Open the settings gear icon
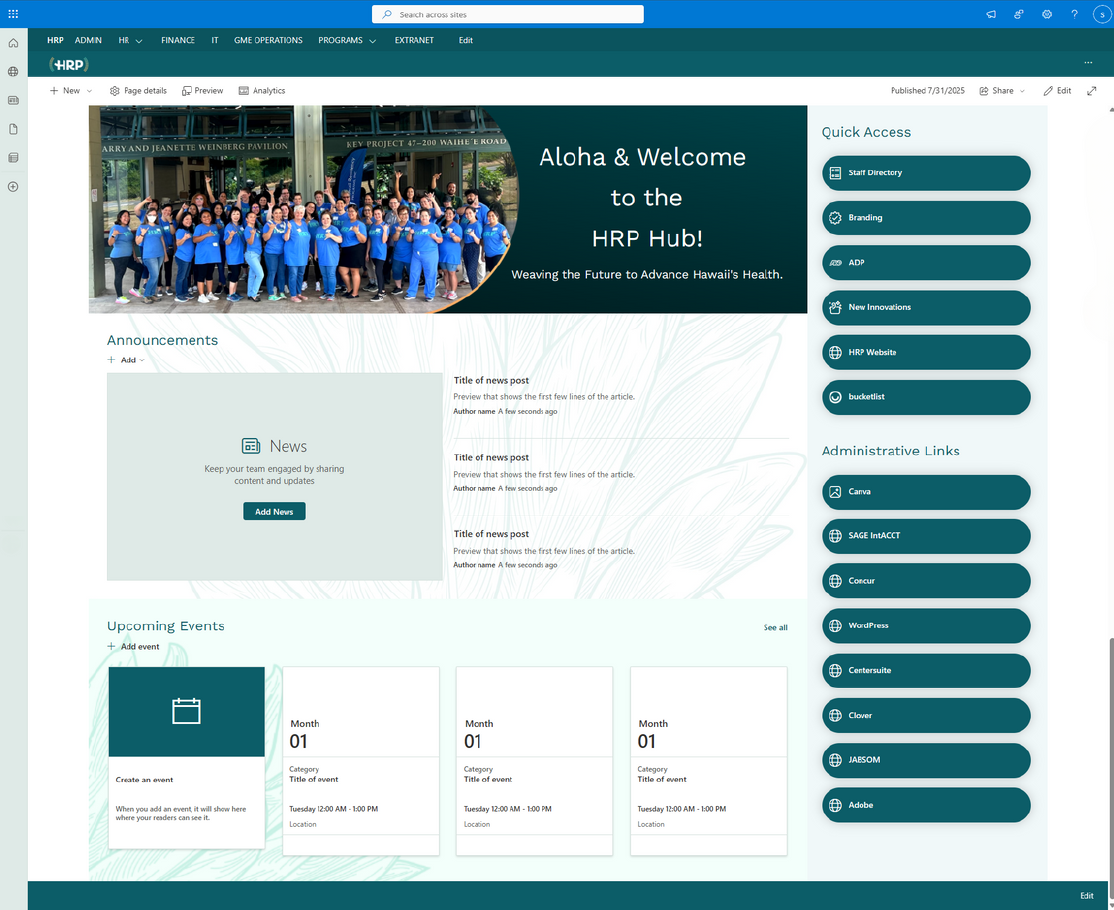Screen dimensions: 1114x910 (x=1046, y=14)
